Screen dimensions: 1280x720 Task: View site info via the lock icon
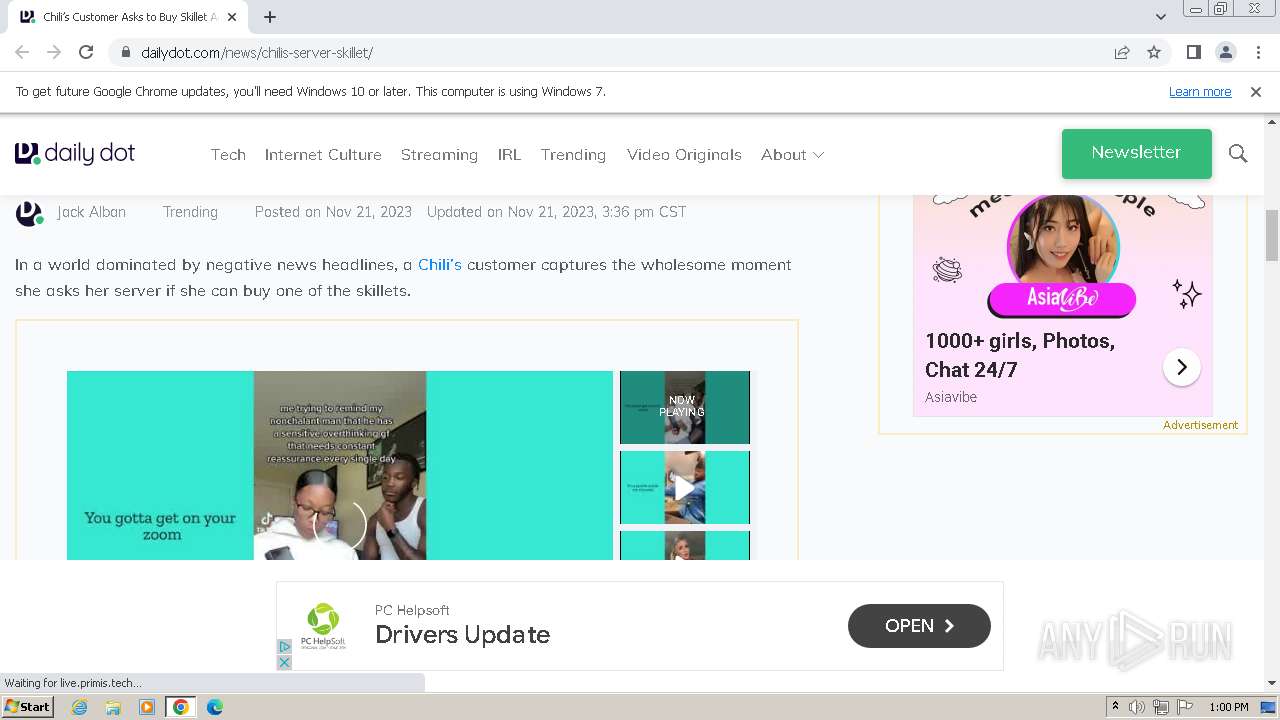tap(126, 52)
